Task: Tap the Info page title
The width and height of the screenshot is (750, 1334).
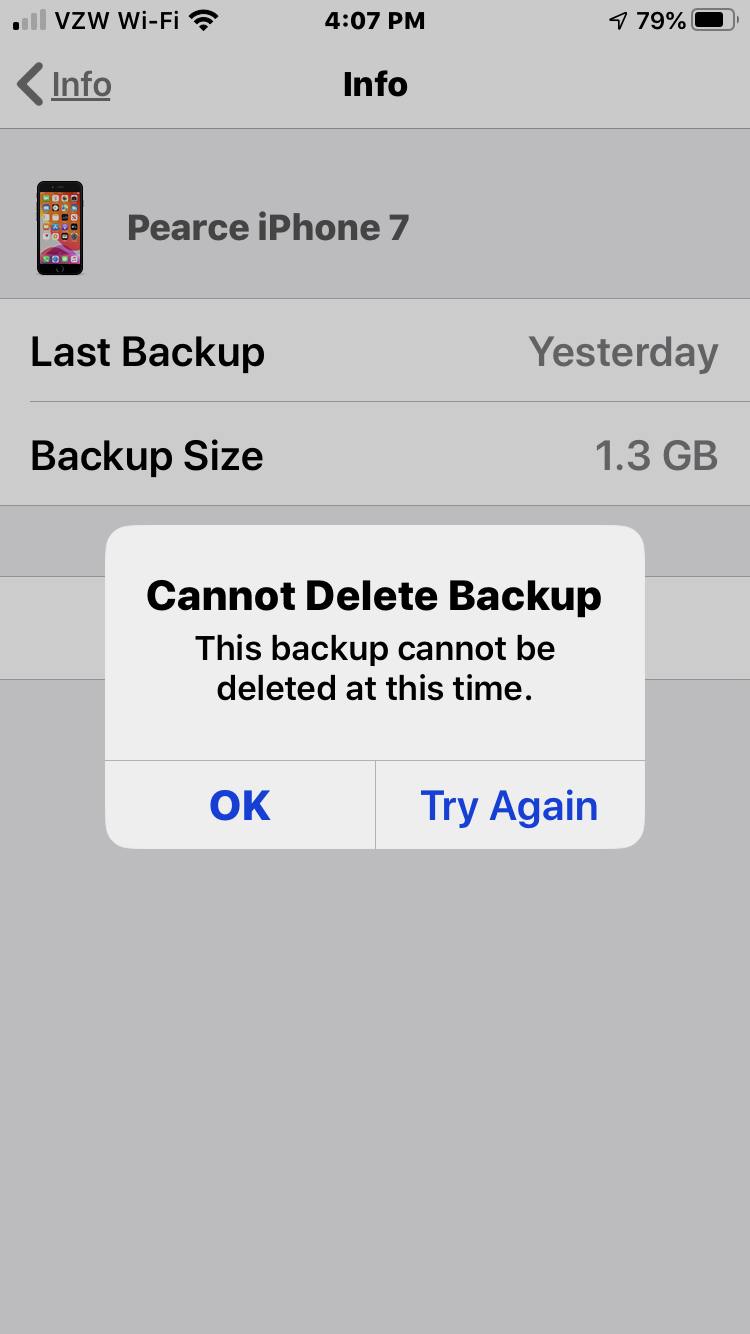Action: point(375,84)
